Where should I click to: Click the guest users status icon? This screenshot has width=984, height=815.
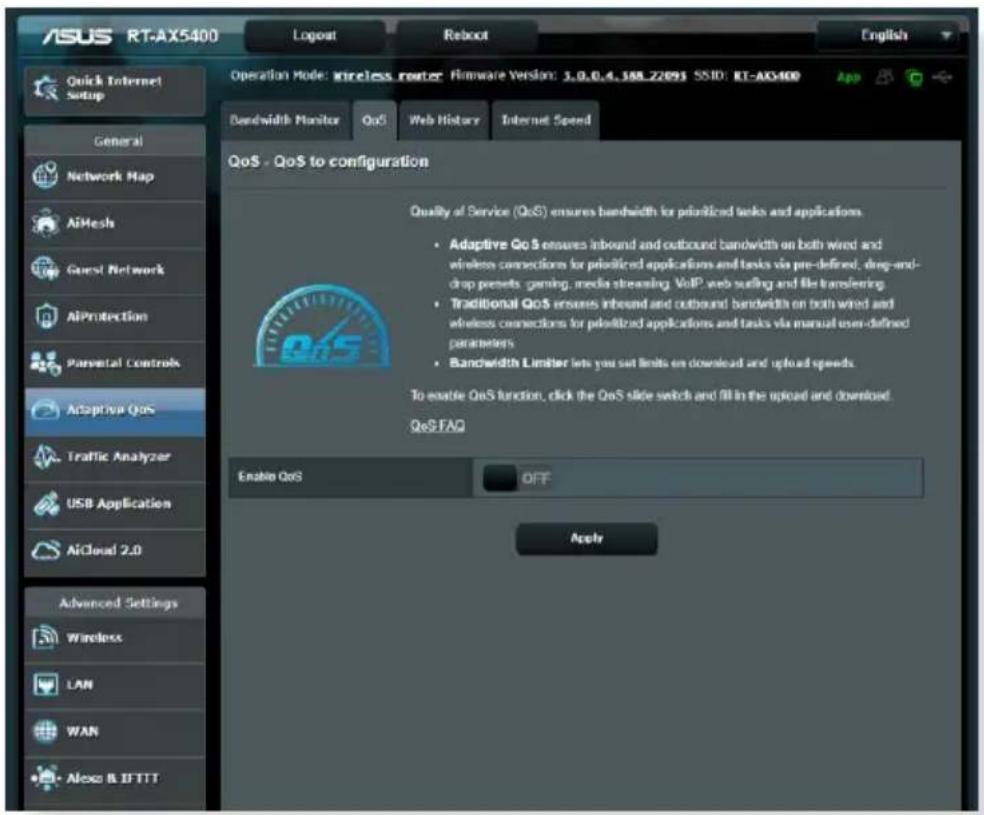point(884,77)
